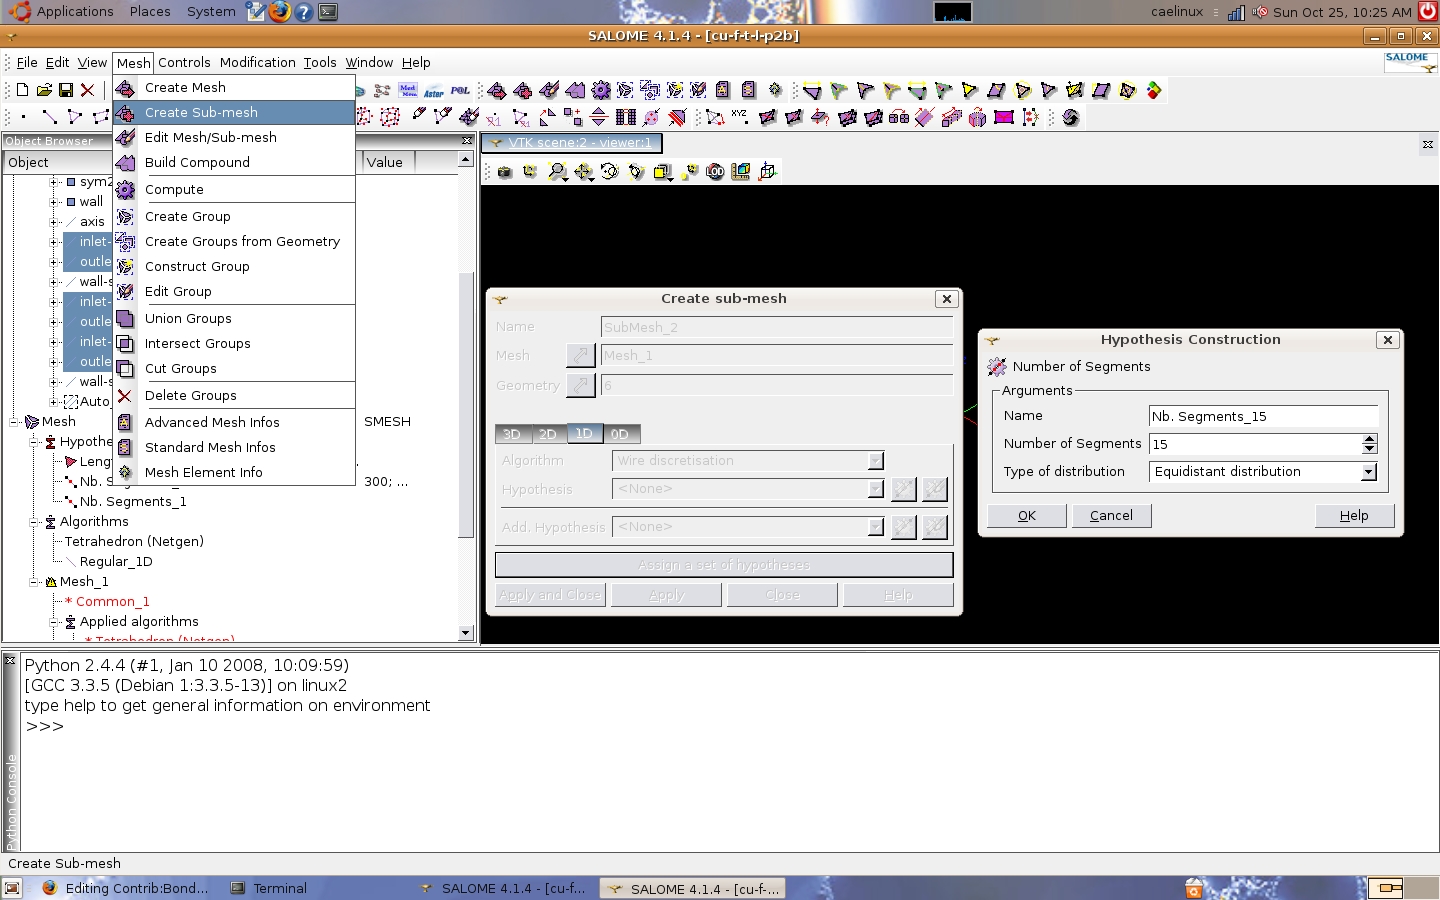Collapse the Mesh root tree node
Image resolution: width=1440 pixels, height=900 pixels.
coord(15,422)
